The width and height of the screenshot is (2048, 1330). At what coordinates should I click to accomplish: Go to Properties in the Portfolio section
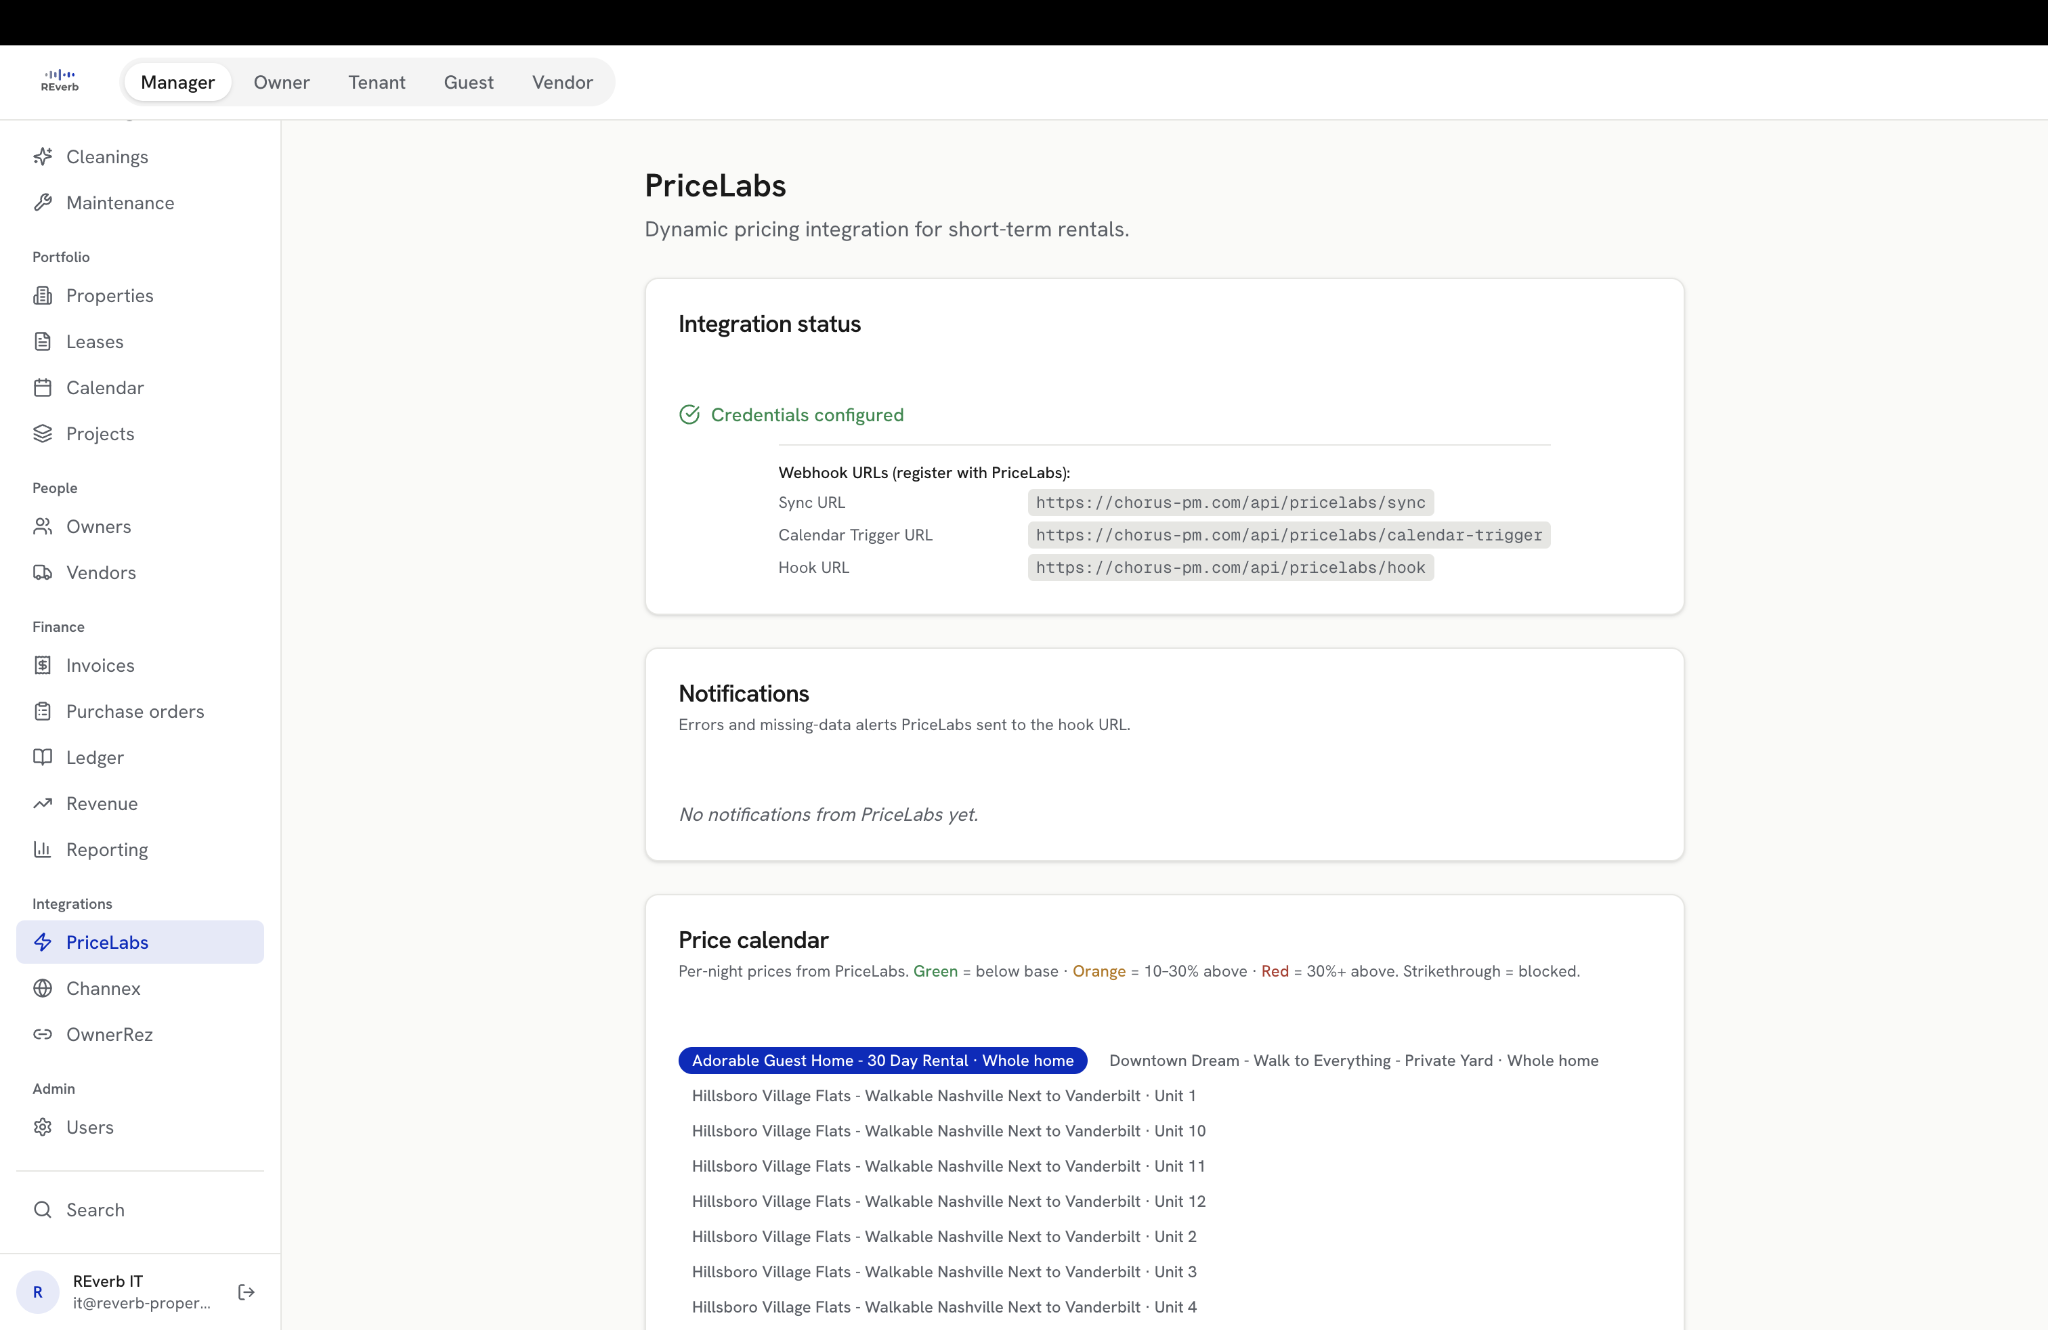[x=140, y=296]
